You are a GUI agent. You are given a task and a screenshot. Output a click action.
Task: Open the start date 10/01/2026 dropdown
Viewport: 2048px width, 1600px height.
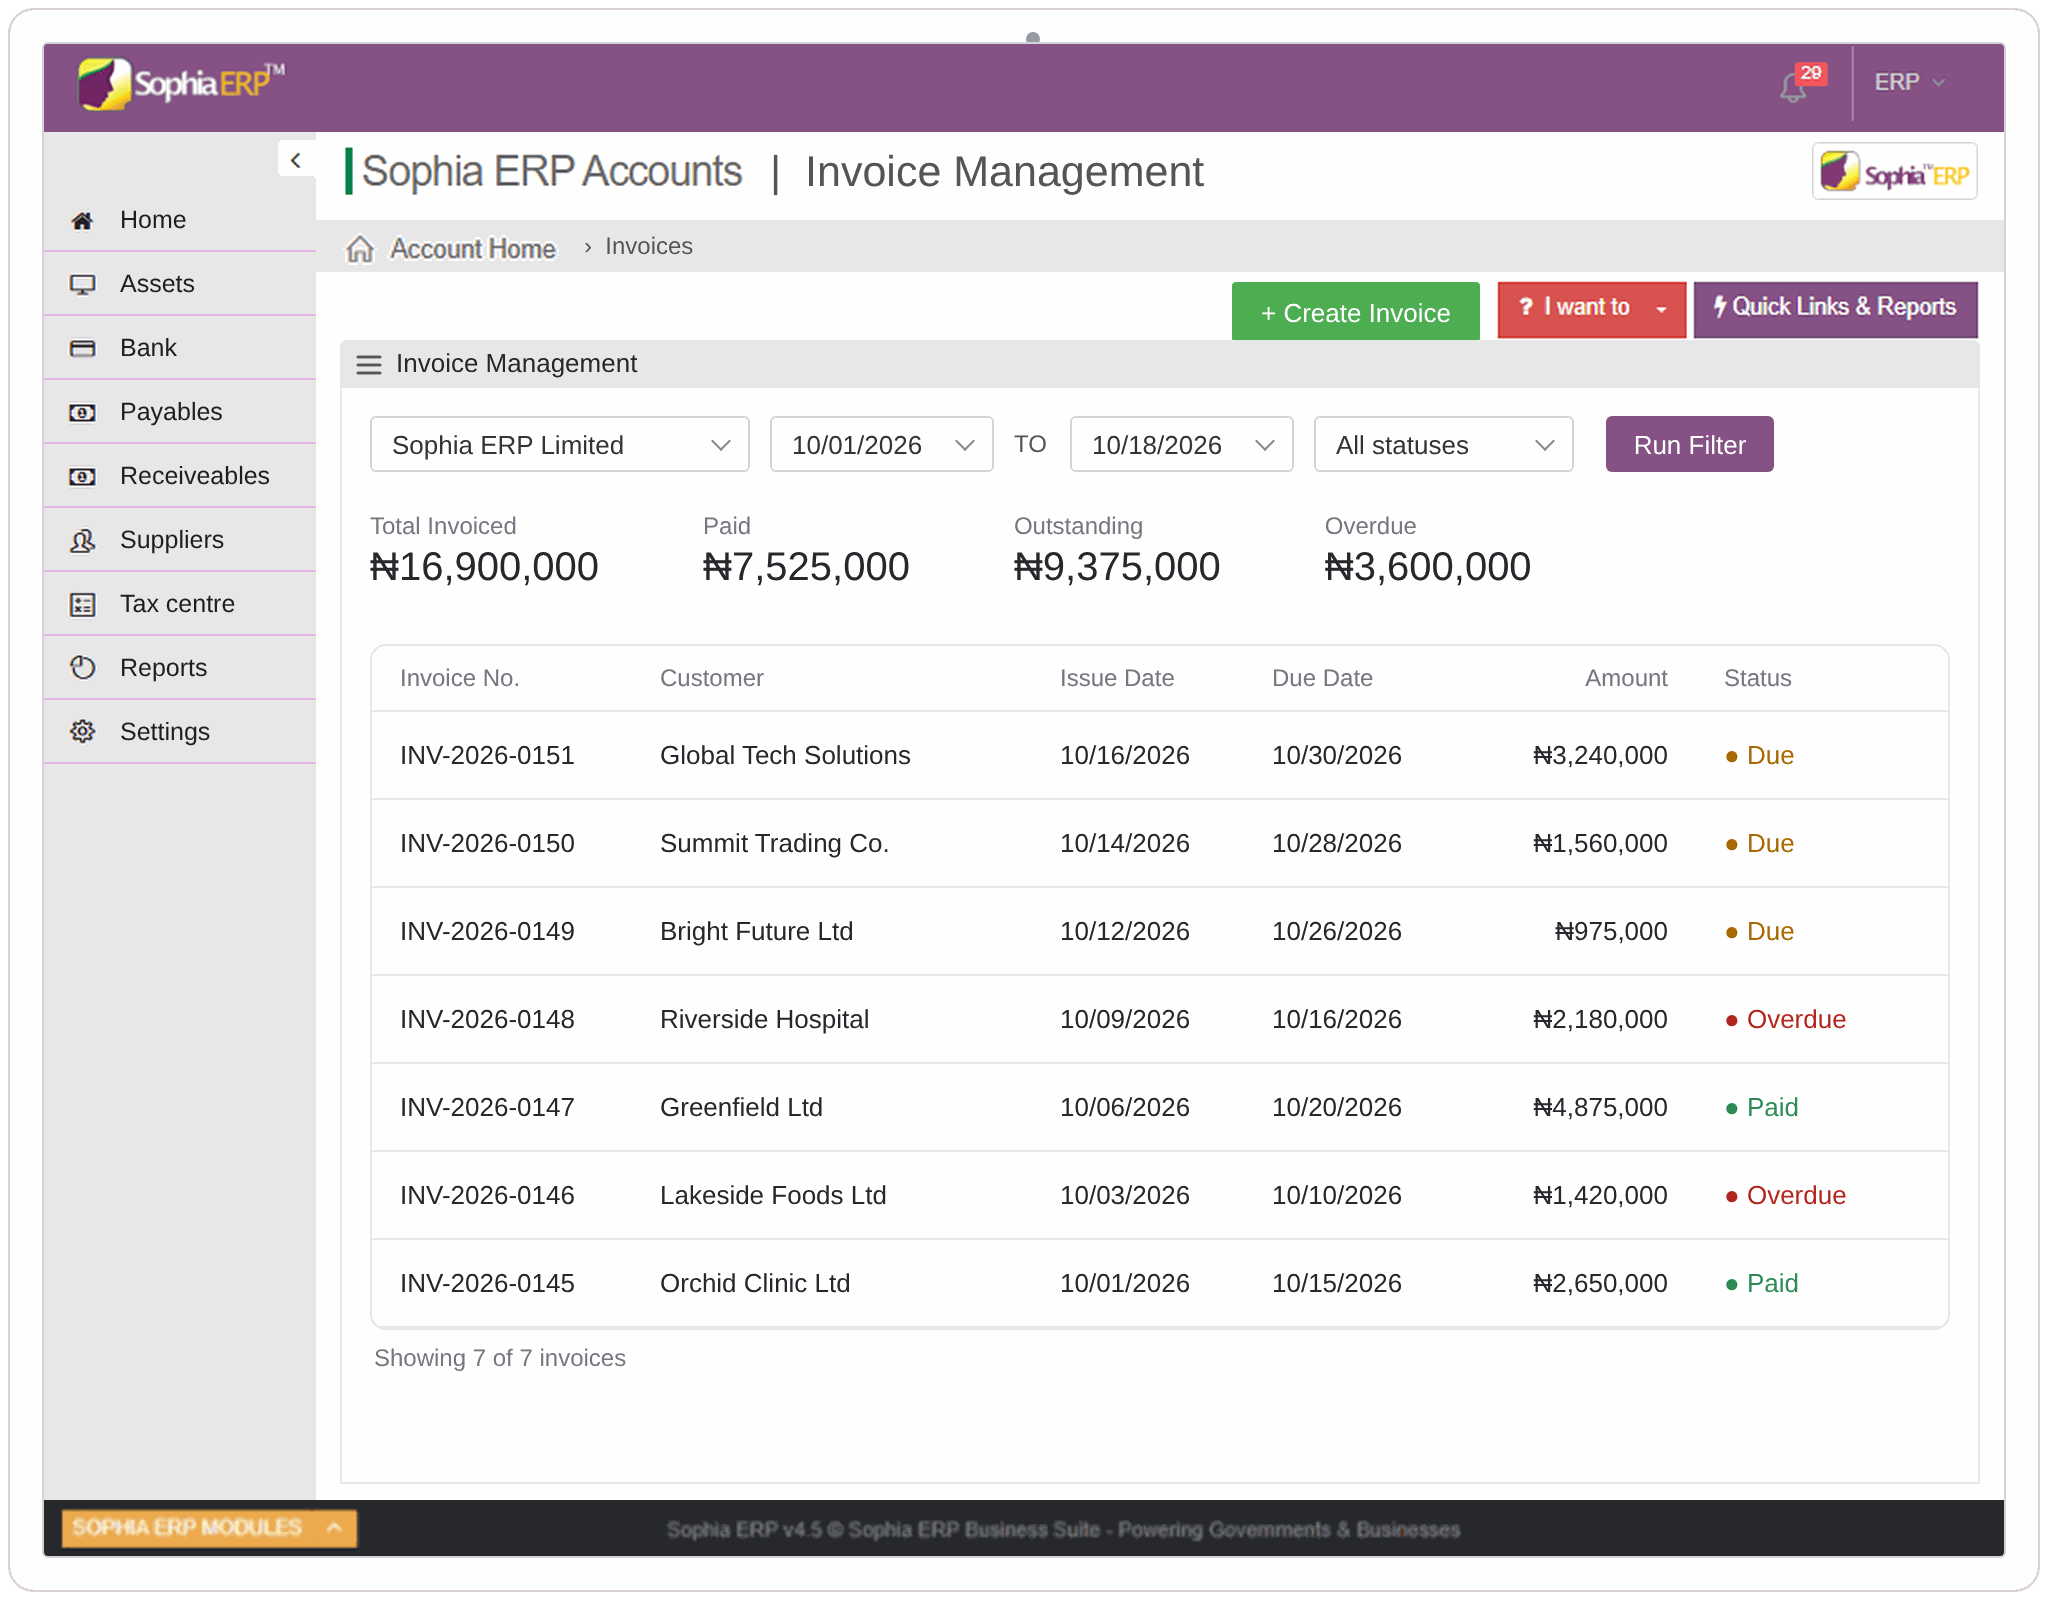pyautogui.click(x=881, y=445)
